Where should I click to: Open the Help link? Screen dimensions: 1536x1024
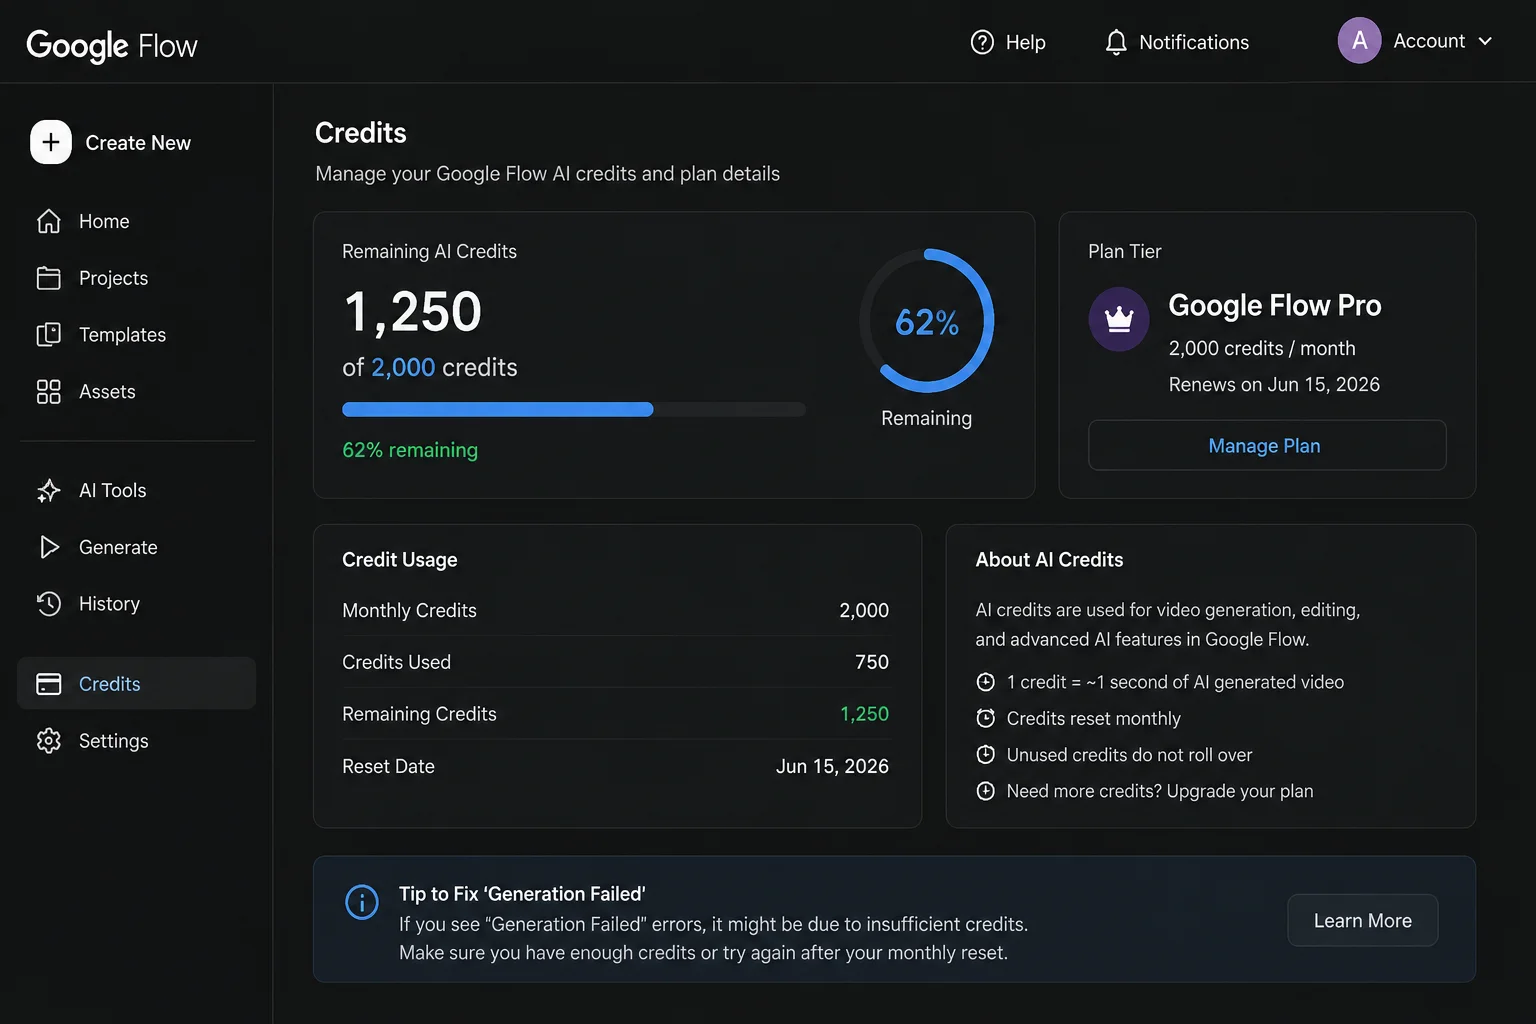click(1008, 42)
